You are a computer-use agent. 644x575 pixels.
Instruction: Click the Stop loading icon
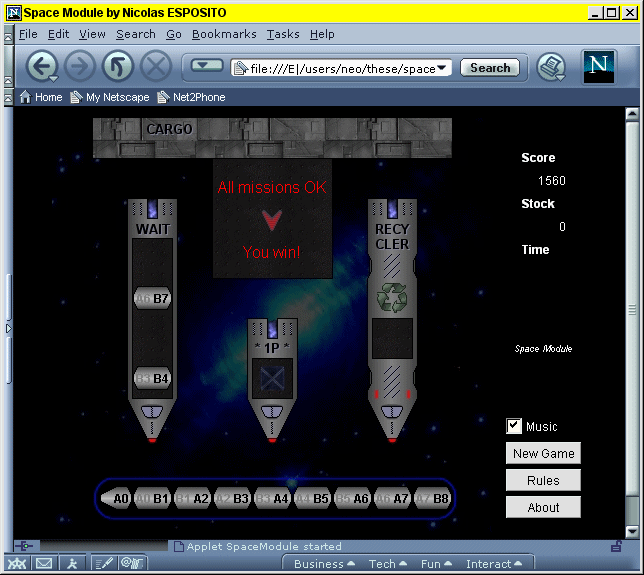point(155,67)
